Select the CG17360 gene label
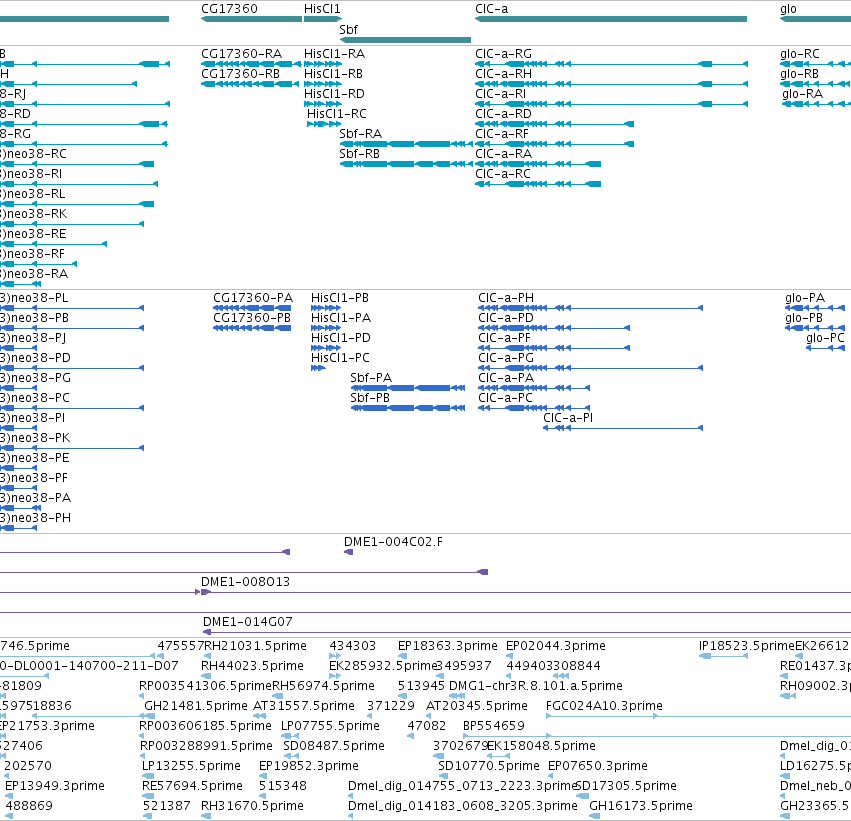The image size is (851, 821). (x=229, y=9)
